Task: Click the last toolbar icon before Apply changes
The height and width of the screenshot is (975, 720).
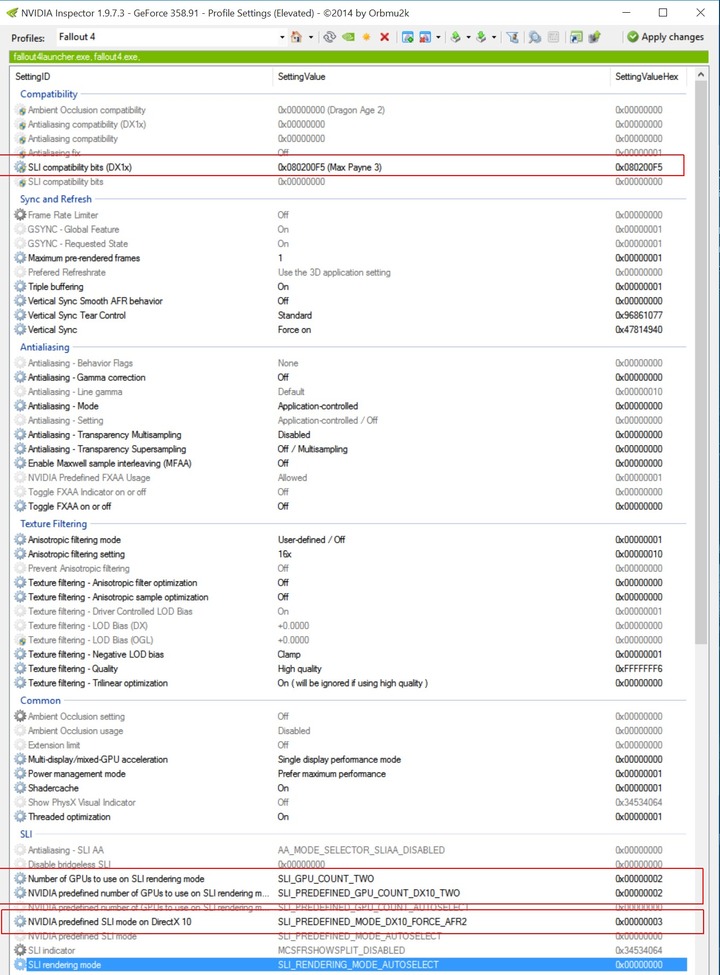Action: pyautogui.click(x=594, y=37)
